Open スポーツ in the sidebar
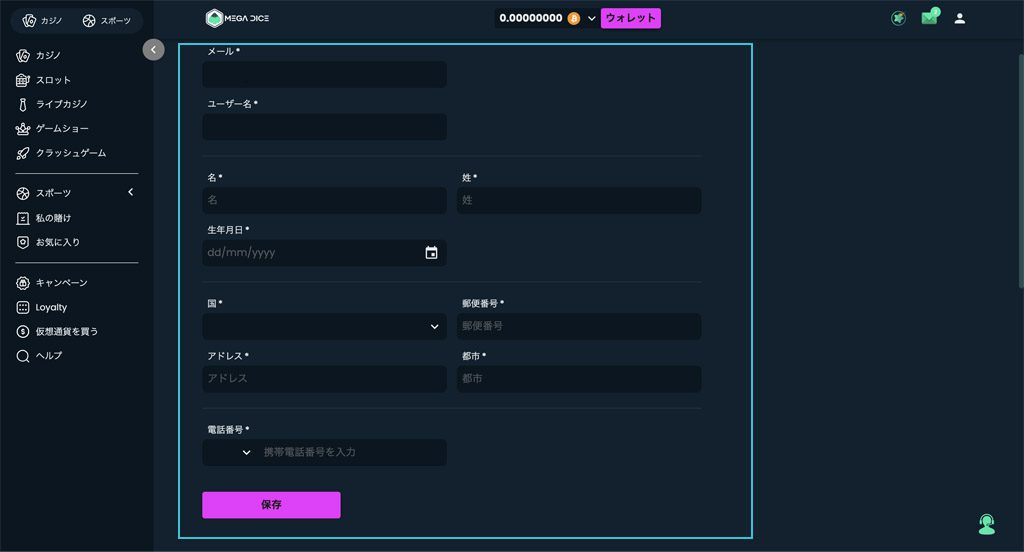1024x552 pixels. (x=44, y=193)
